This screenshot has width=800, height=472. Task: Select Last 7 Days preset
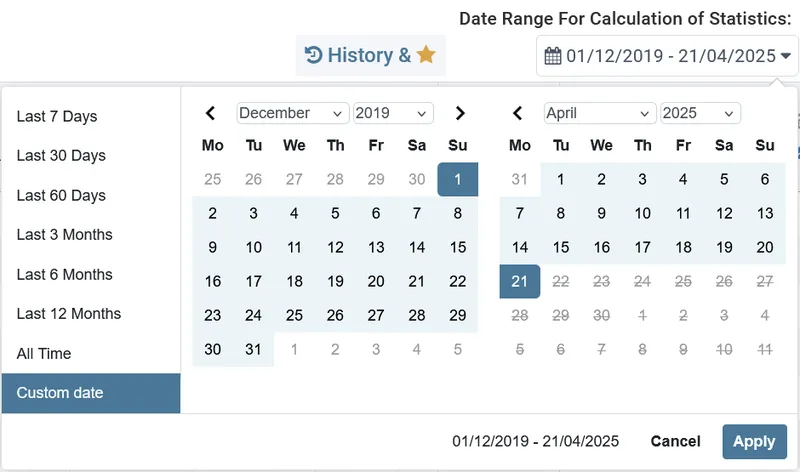click(57, 116)
